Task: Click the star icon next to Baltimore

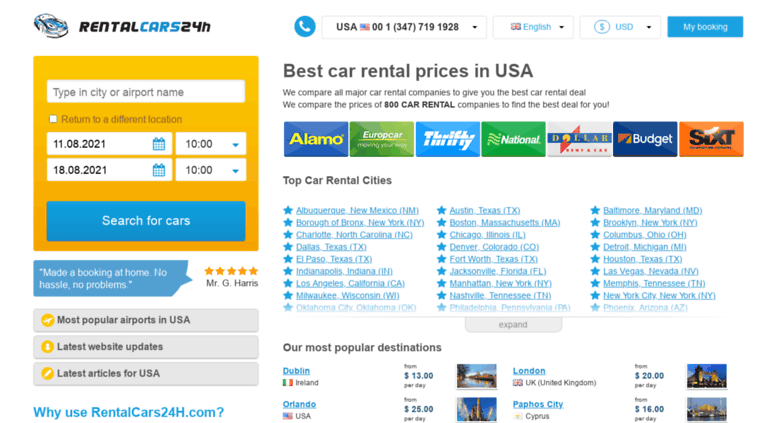Action: pyautogui.click(x=595, y=210)
